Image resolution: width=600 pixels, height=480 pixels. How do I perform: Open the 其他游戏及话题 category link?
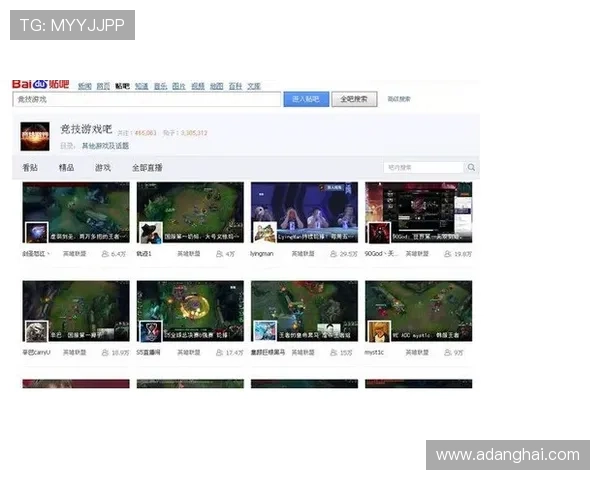[x=105, y=146]
